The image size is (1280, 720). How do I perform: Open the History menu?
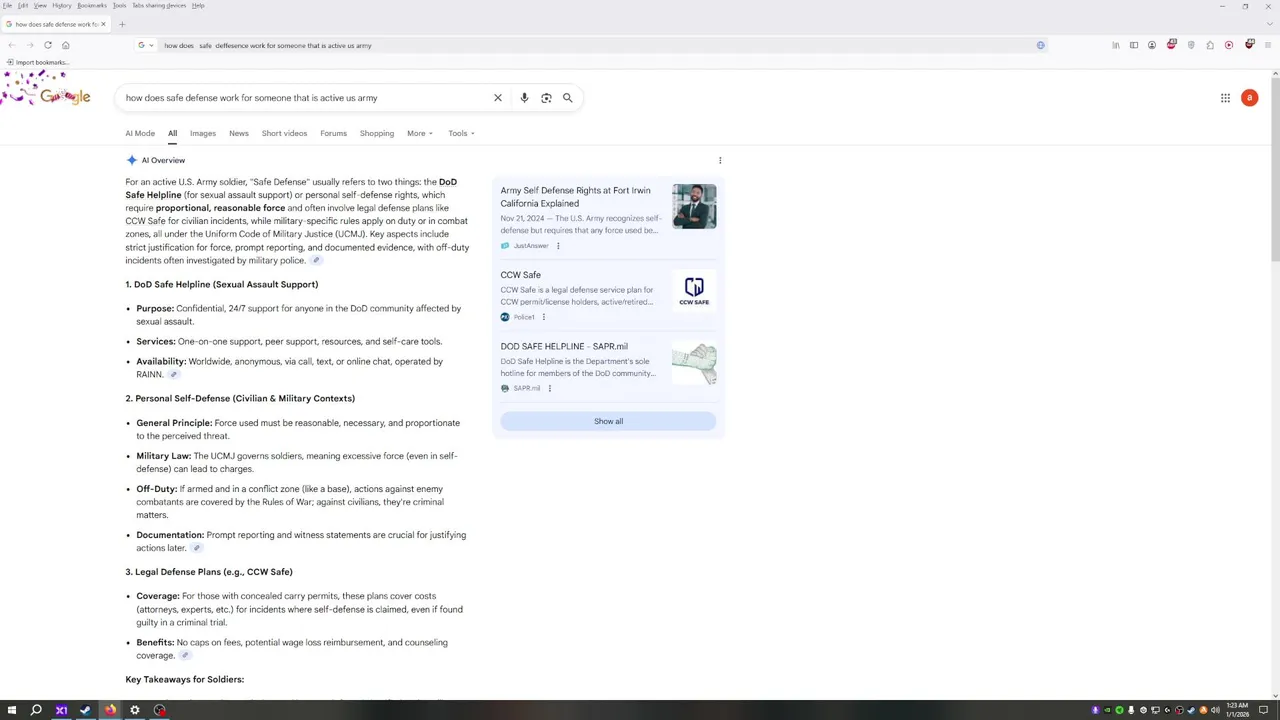pyautogui.click(x=61, y=5)
